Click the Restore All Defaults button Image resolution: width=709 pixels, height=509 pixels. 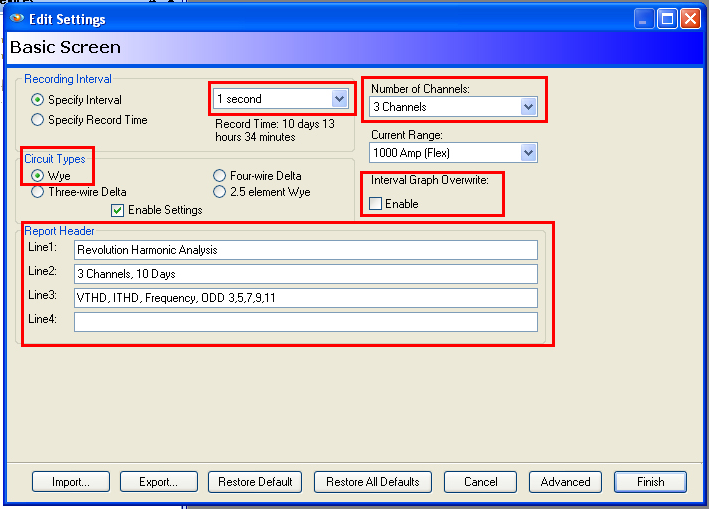pyautogui.click(x=373, y=482)
